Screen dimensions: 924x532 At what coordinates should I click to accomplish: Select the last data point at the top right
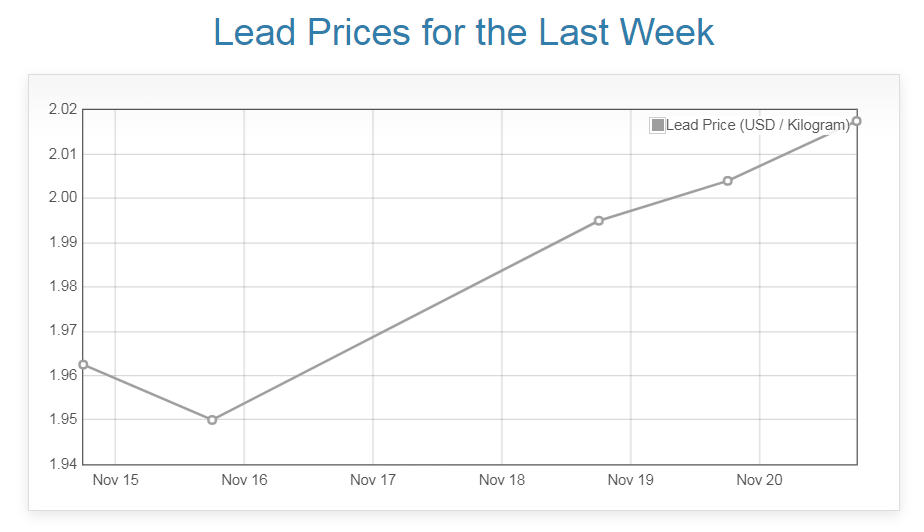pyautogui.click(x=856, y=121)
